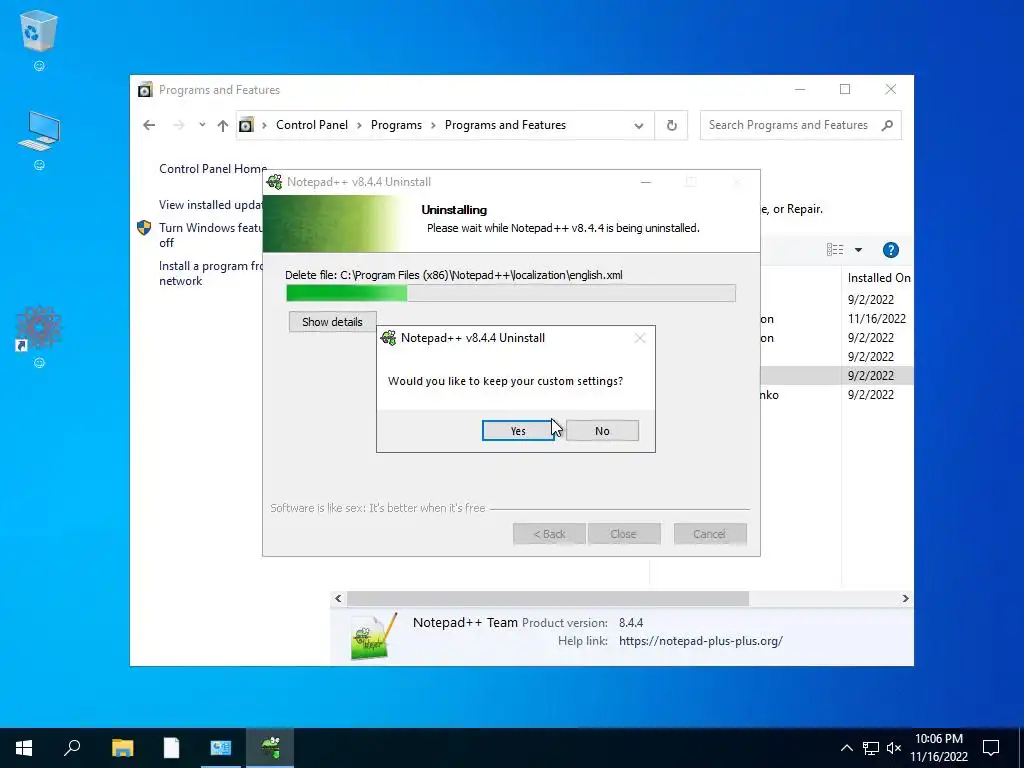Expand the view options dropdown arrow
This screenshot has width=1024, height=768.
[x=858, y=249]
